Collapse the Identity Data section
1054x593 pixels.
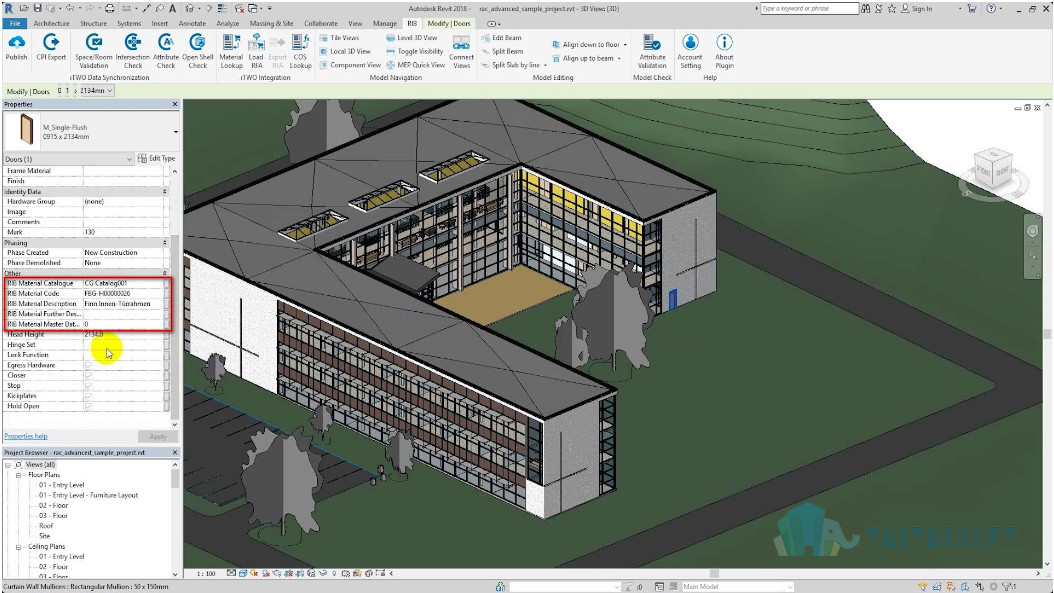[x=165, y=192]
